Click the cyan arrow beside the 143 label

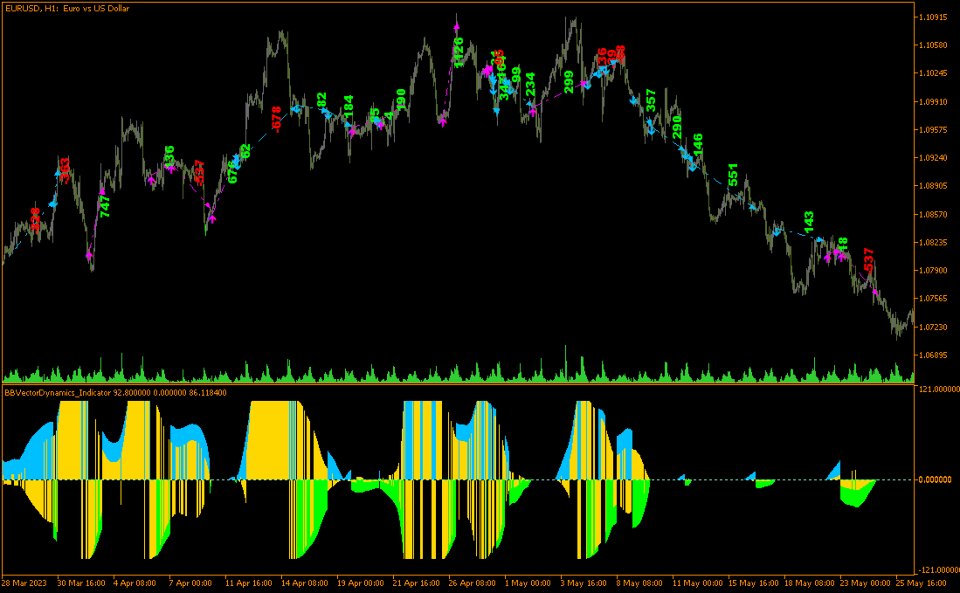[820, 239]
